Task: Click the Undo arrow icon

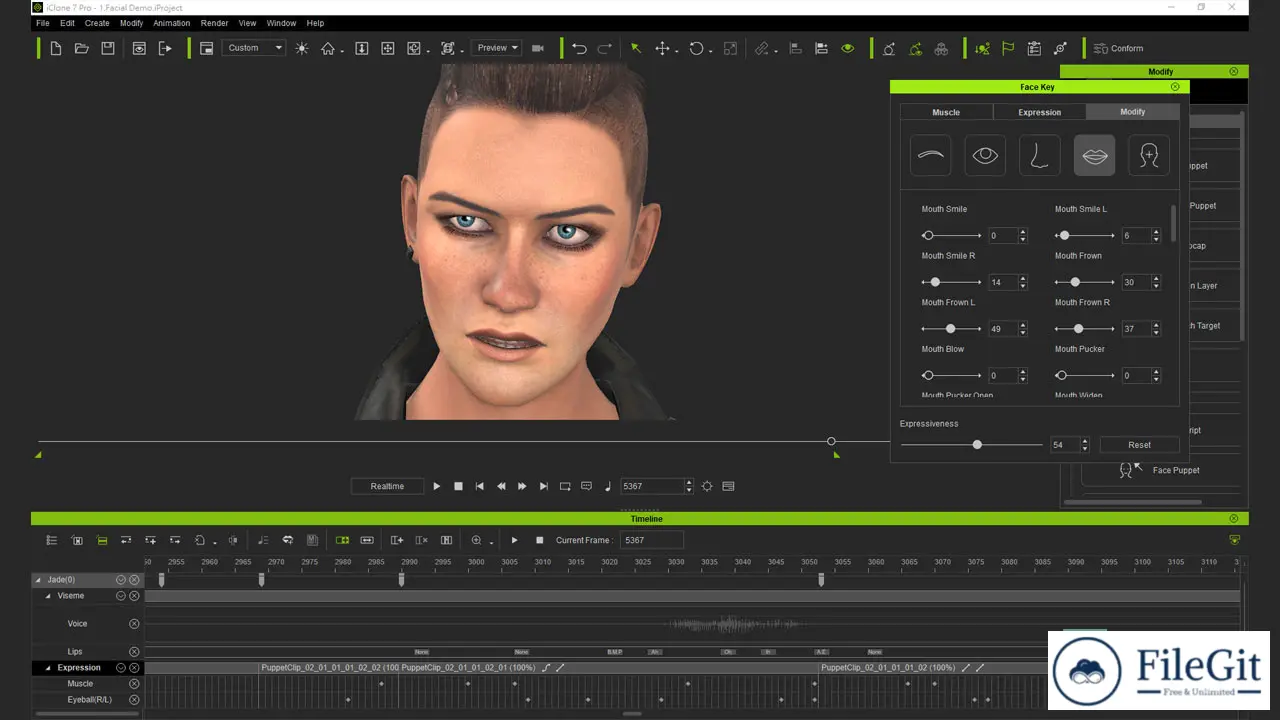Action: pyautogui.click(x=579, y=48)
